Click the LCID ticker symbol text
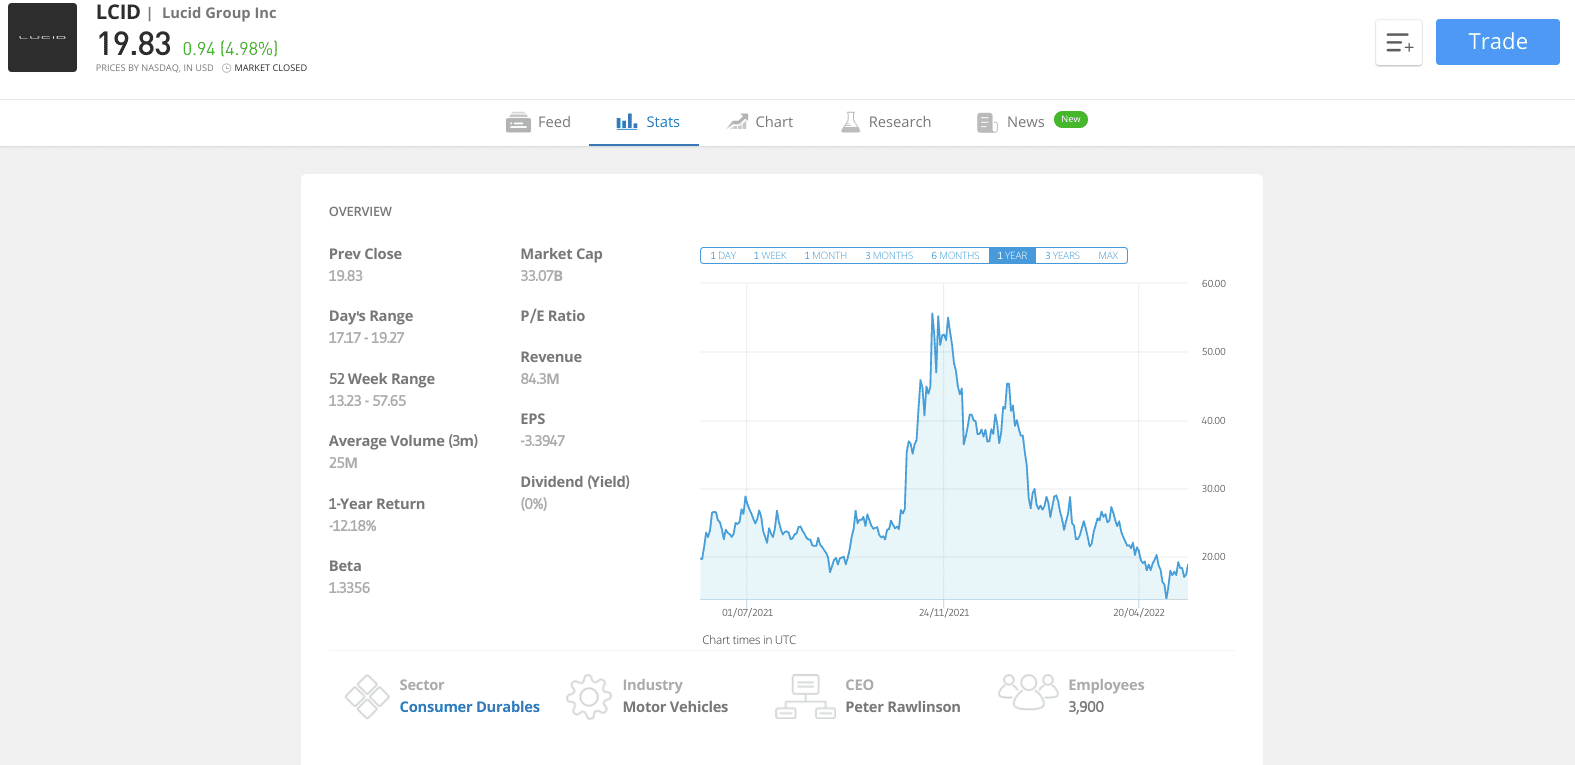 (x=118, y=12)
